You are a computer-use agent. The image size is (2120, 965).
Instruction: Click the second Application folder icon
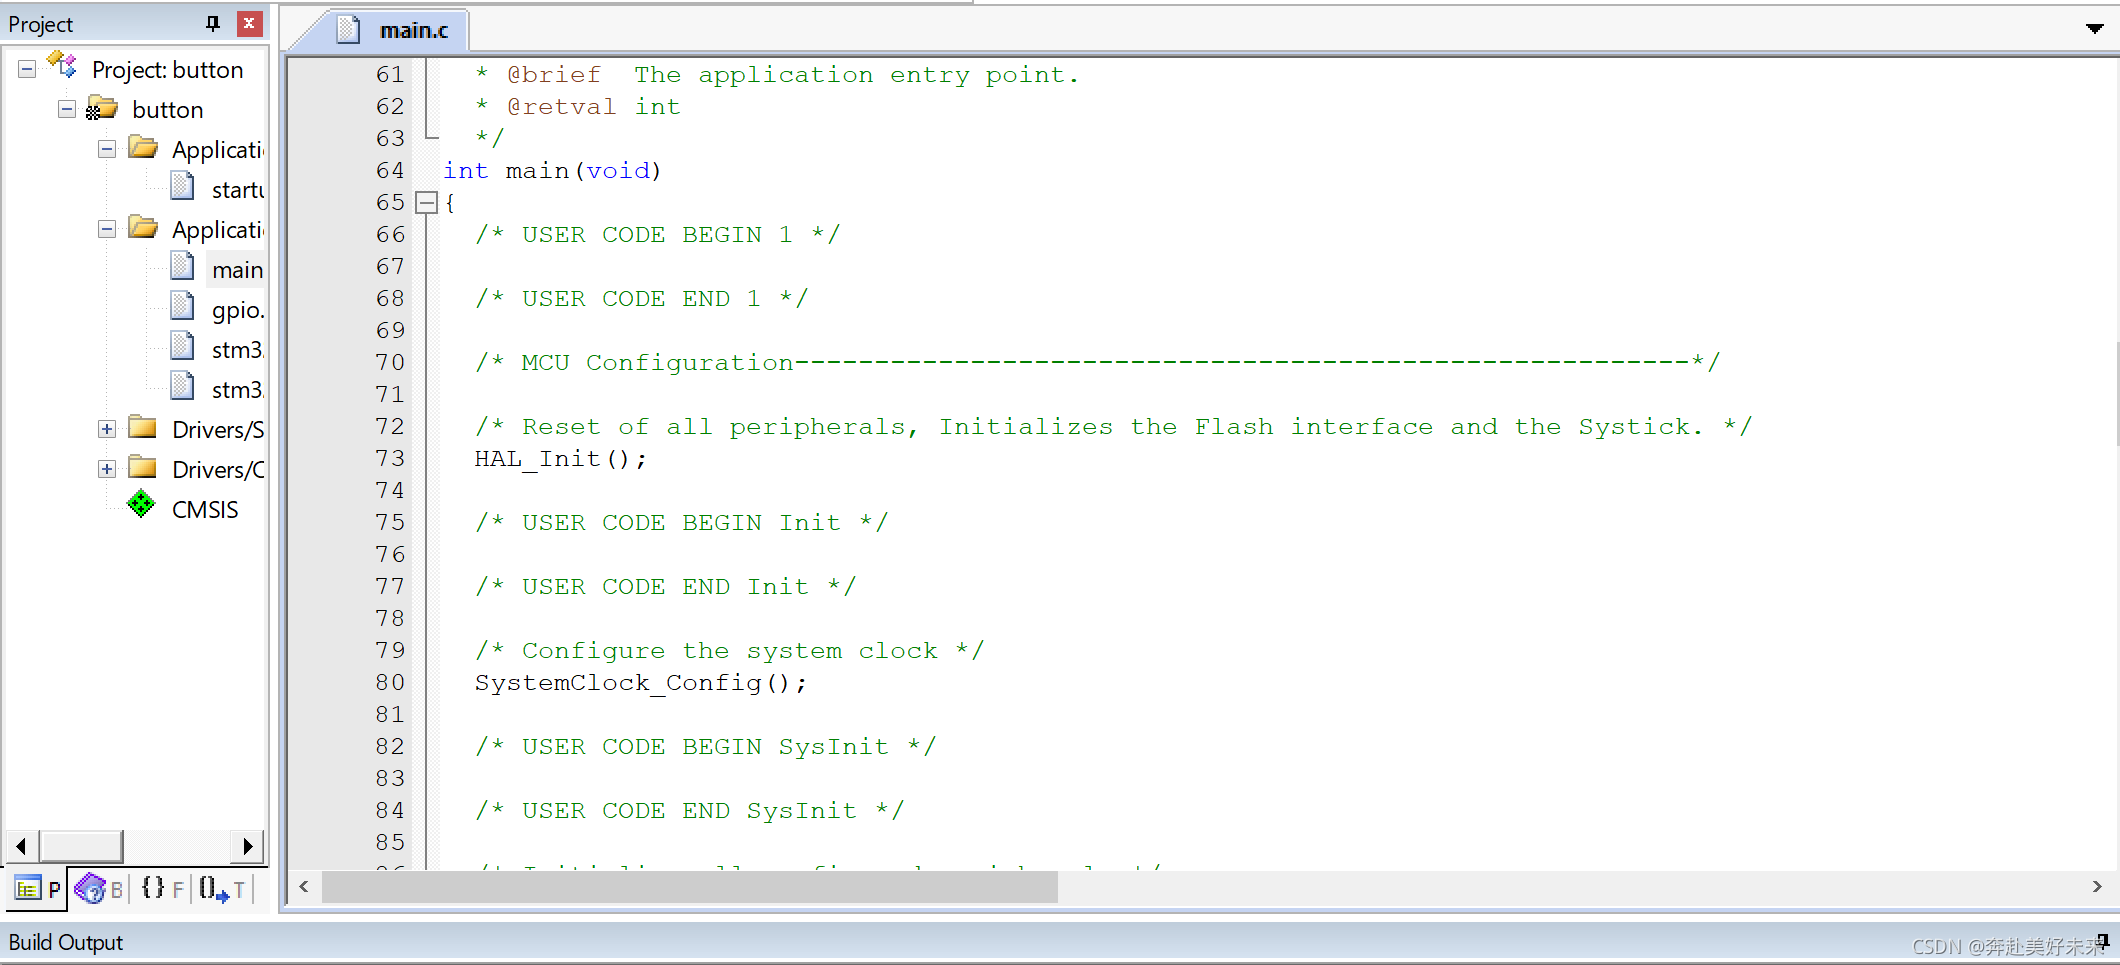pyautogui.click(x=143, y=228)
